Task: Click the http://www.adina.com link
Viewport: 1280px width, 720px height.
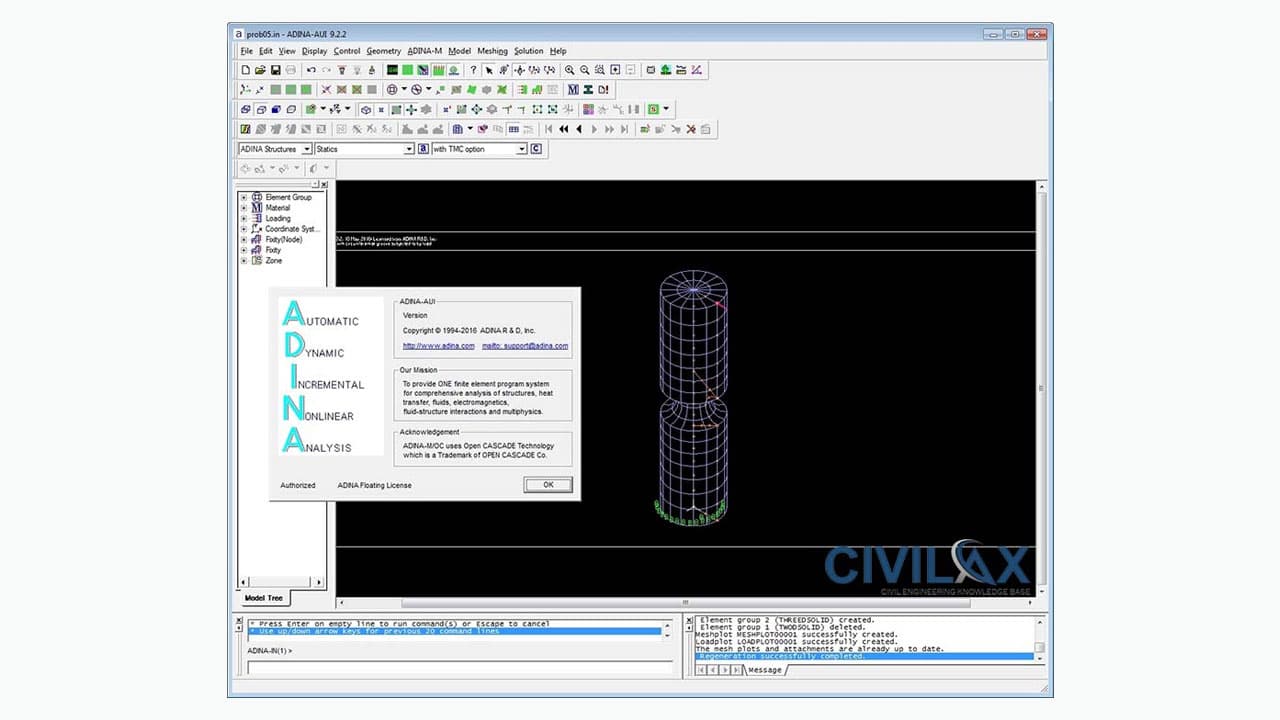Action: pos(438,346)
